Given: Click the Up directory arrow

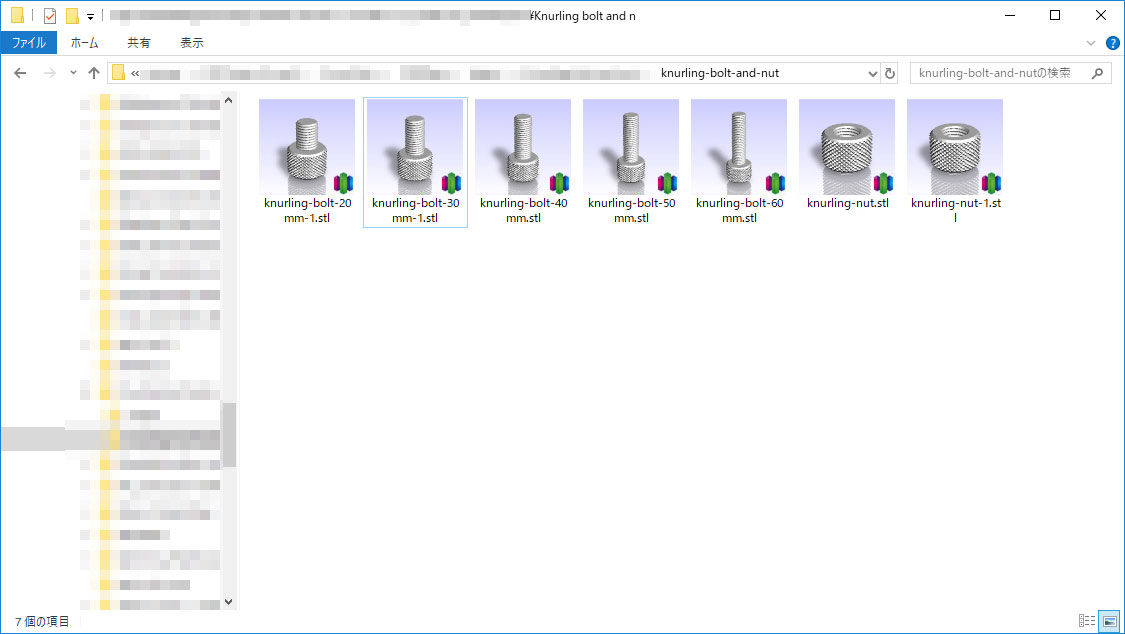Looking at the screenshot, I should tap(94, 73).
